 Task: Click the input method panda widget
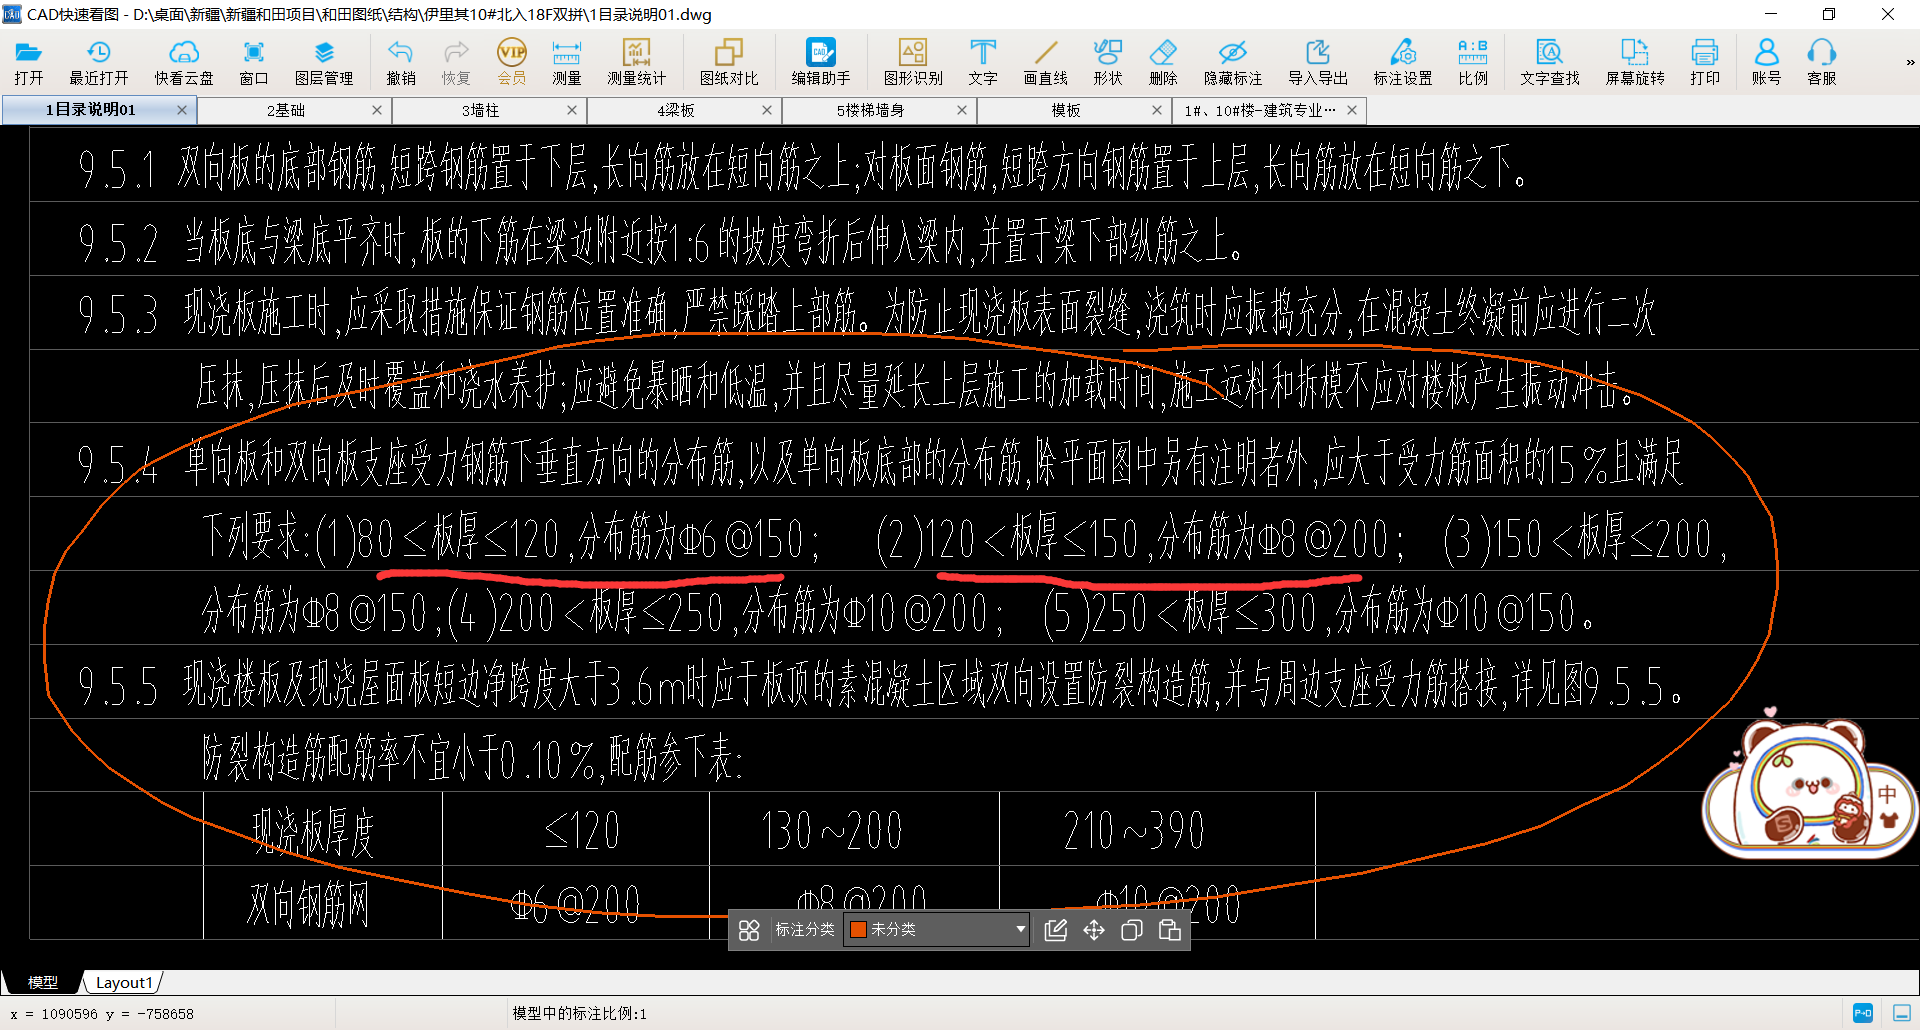[x=1808, y=787]
